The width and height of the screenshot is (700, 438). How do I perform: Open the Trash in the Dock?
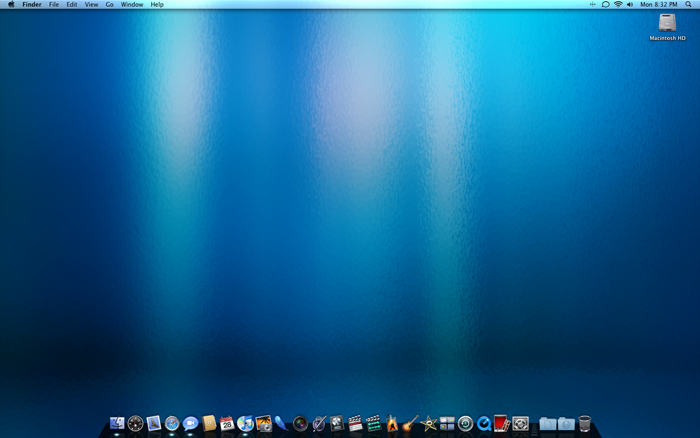coord(584,423)
